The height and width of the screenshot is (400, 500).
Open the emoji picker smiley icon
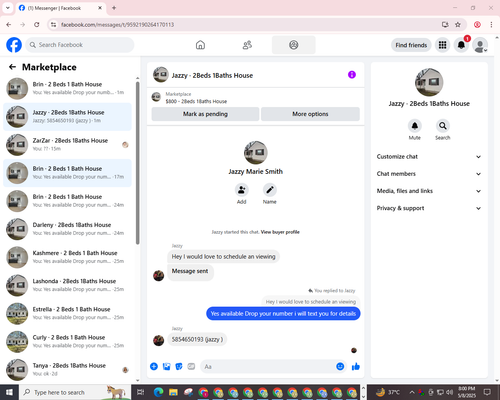point(340,367)
